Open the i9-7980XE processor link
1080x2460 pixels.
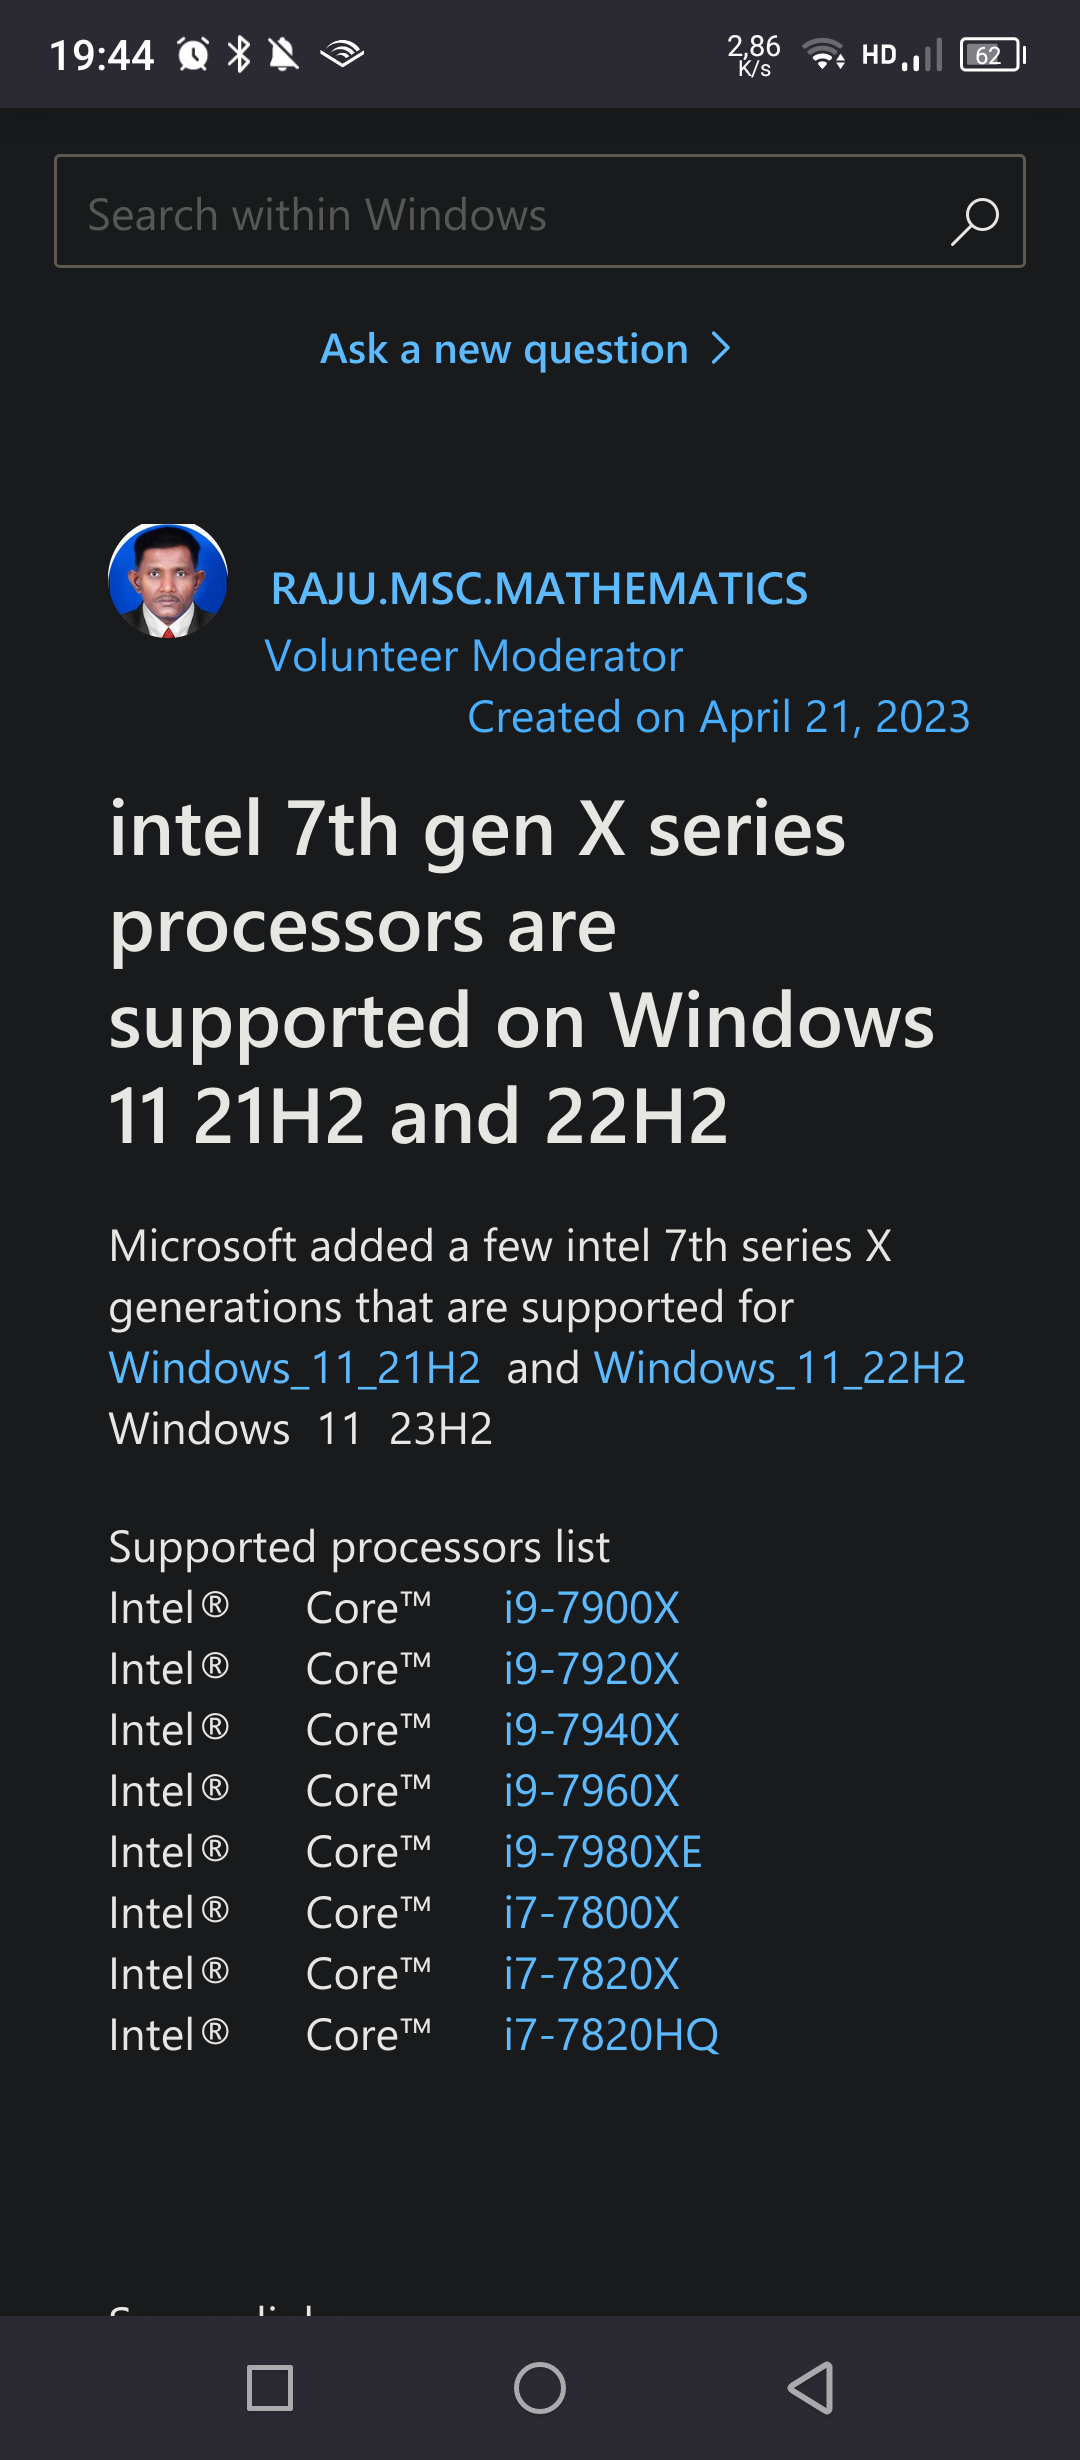[x=602, y=1852]
